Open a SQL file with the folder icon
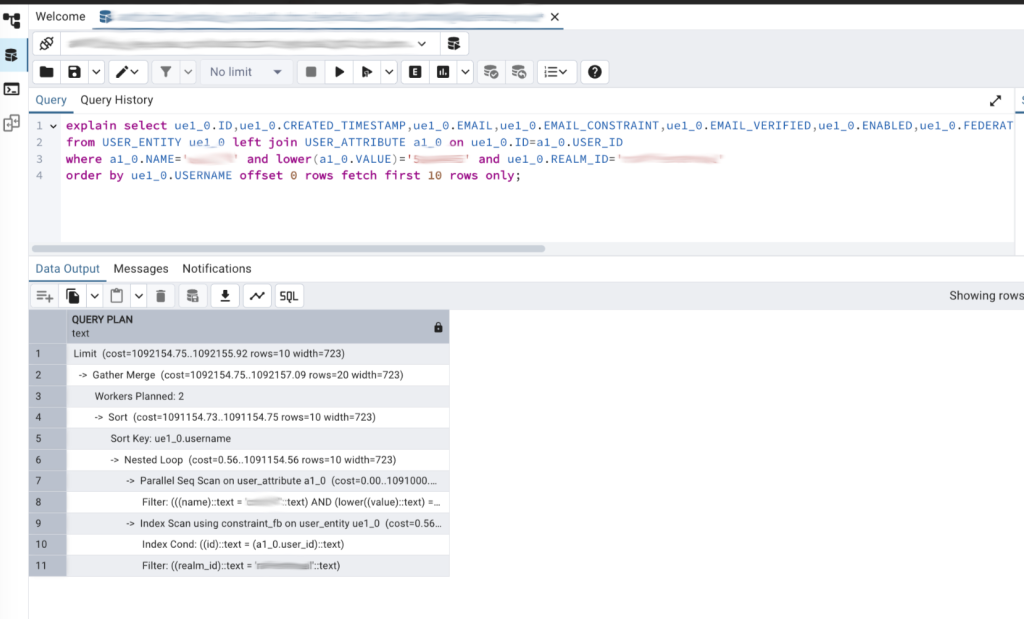Screen dimensions: 1024x619 tap(46, 72)
